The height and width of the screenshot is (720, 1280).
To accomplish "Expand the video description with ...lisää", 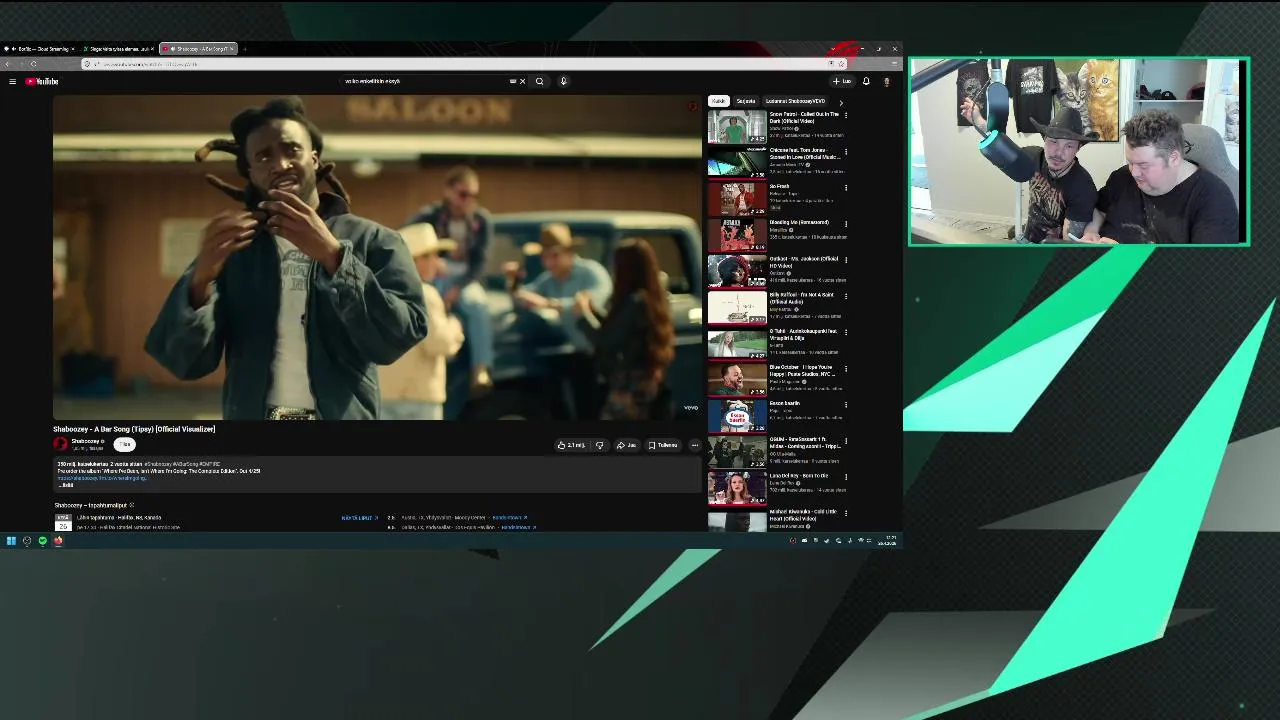I will click(x=67, y=485).
